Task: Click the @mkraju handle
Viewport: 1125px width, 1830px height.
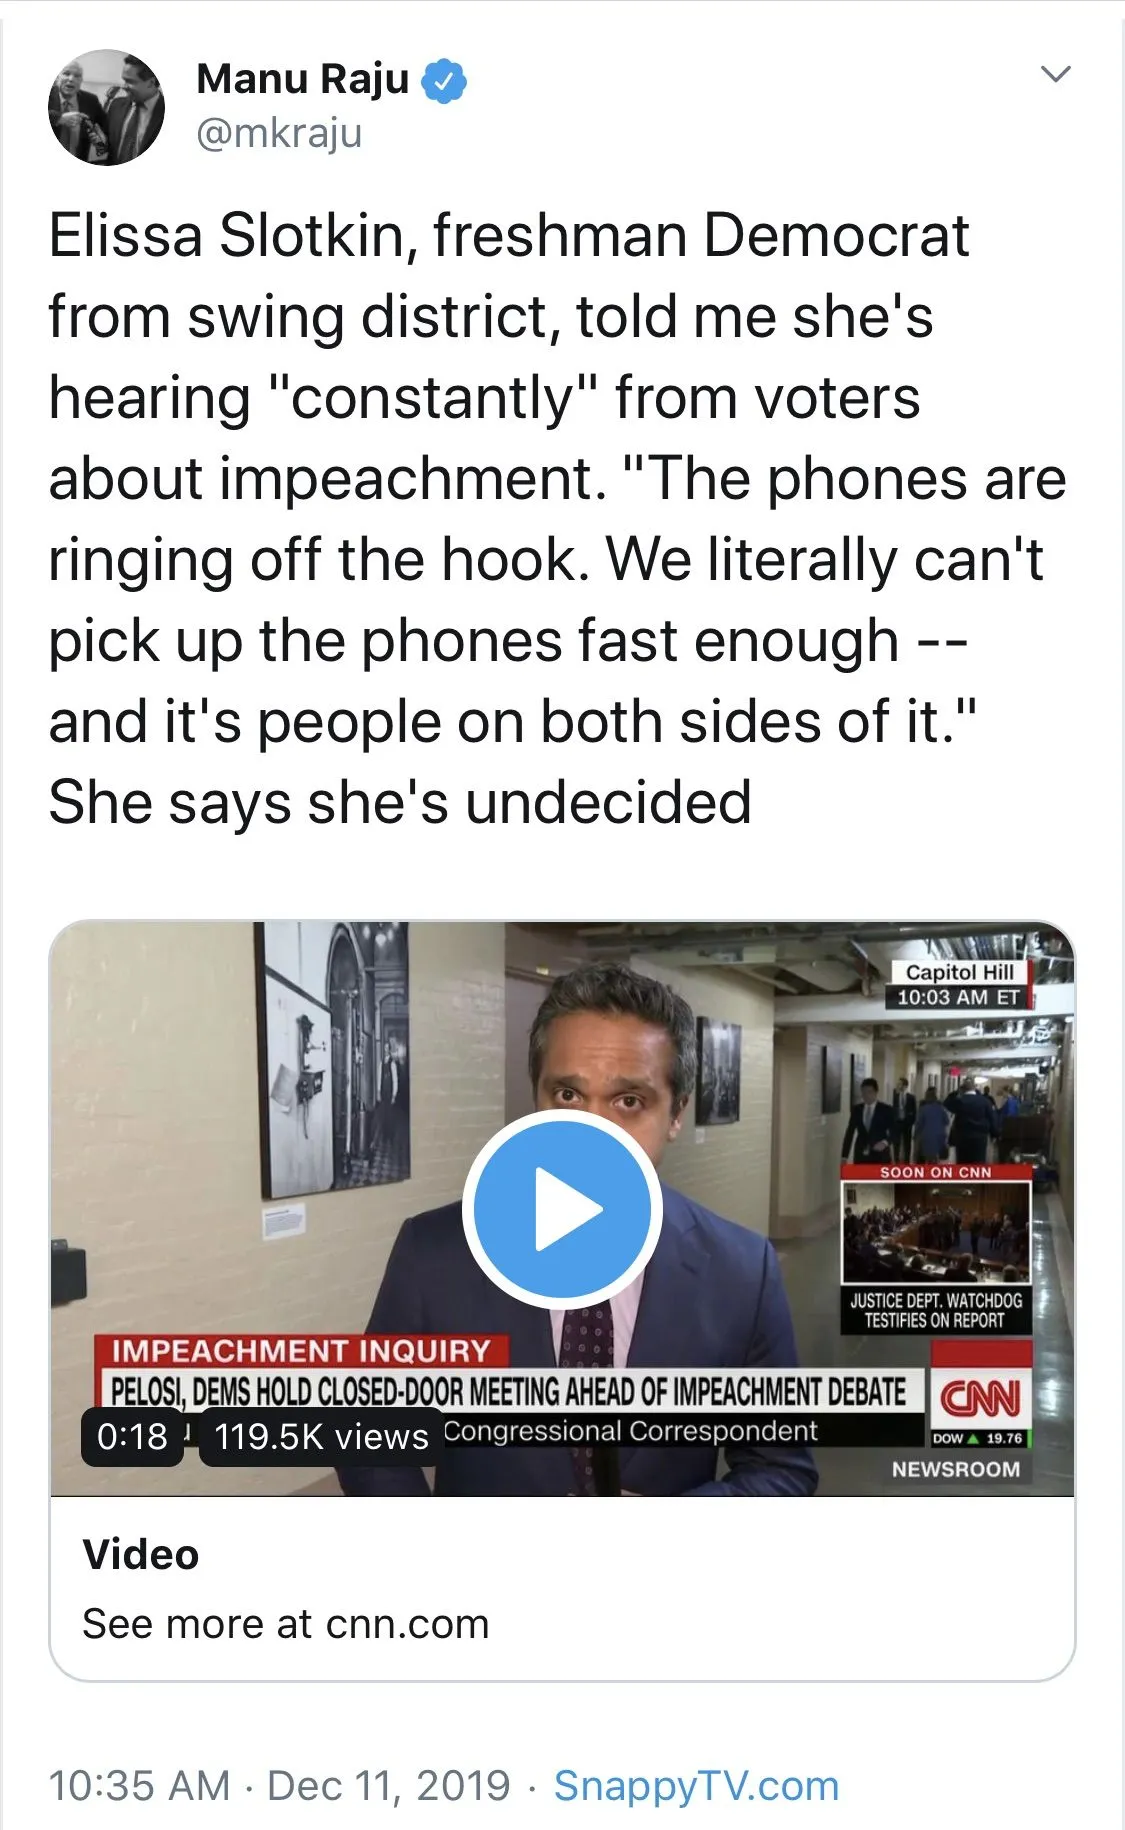Action: tap(279, 133)
